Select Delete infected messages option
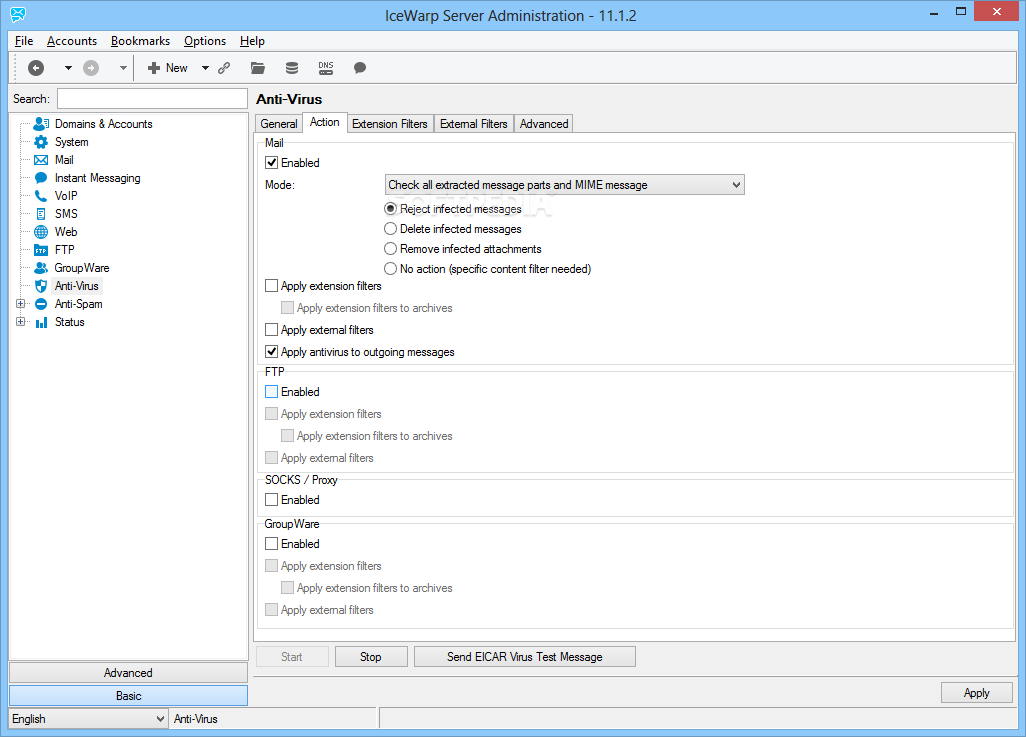Viewport: 1026px width, 737px height. coord(391,229)
